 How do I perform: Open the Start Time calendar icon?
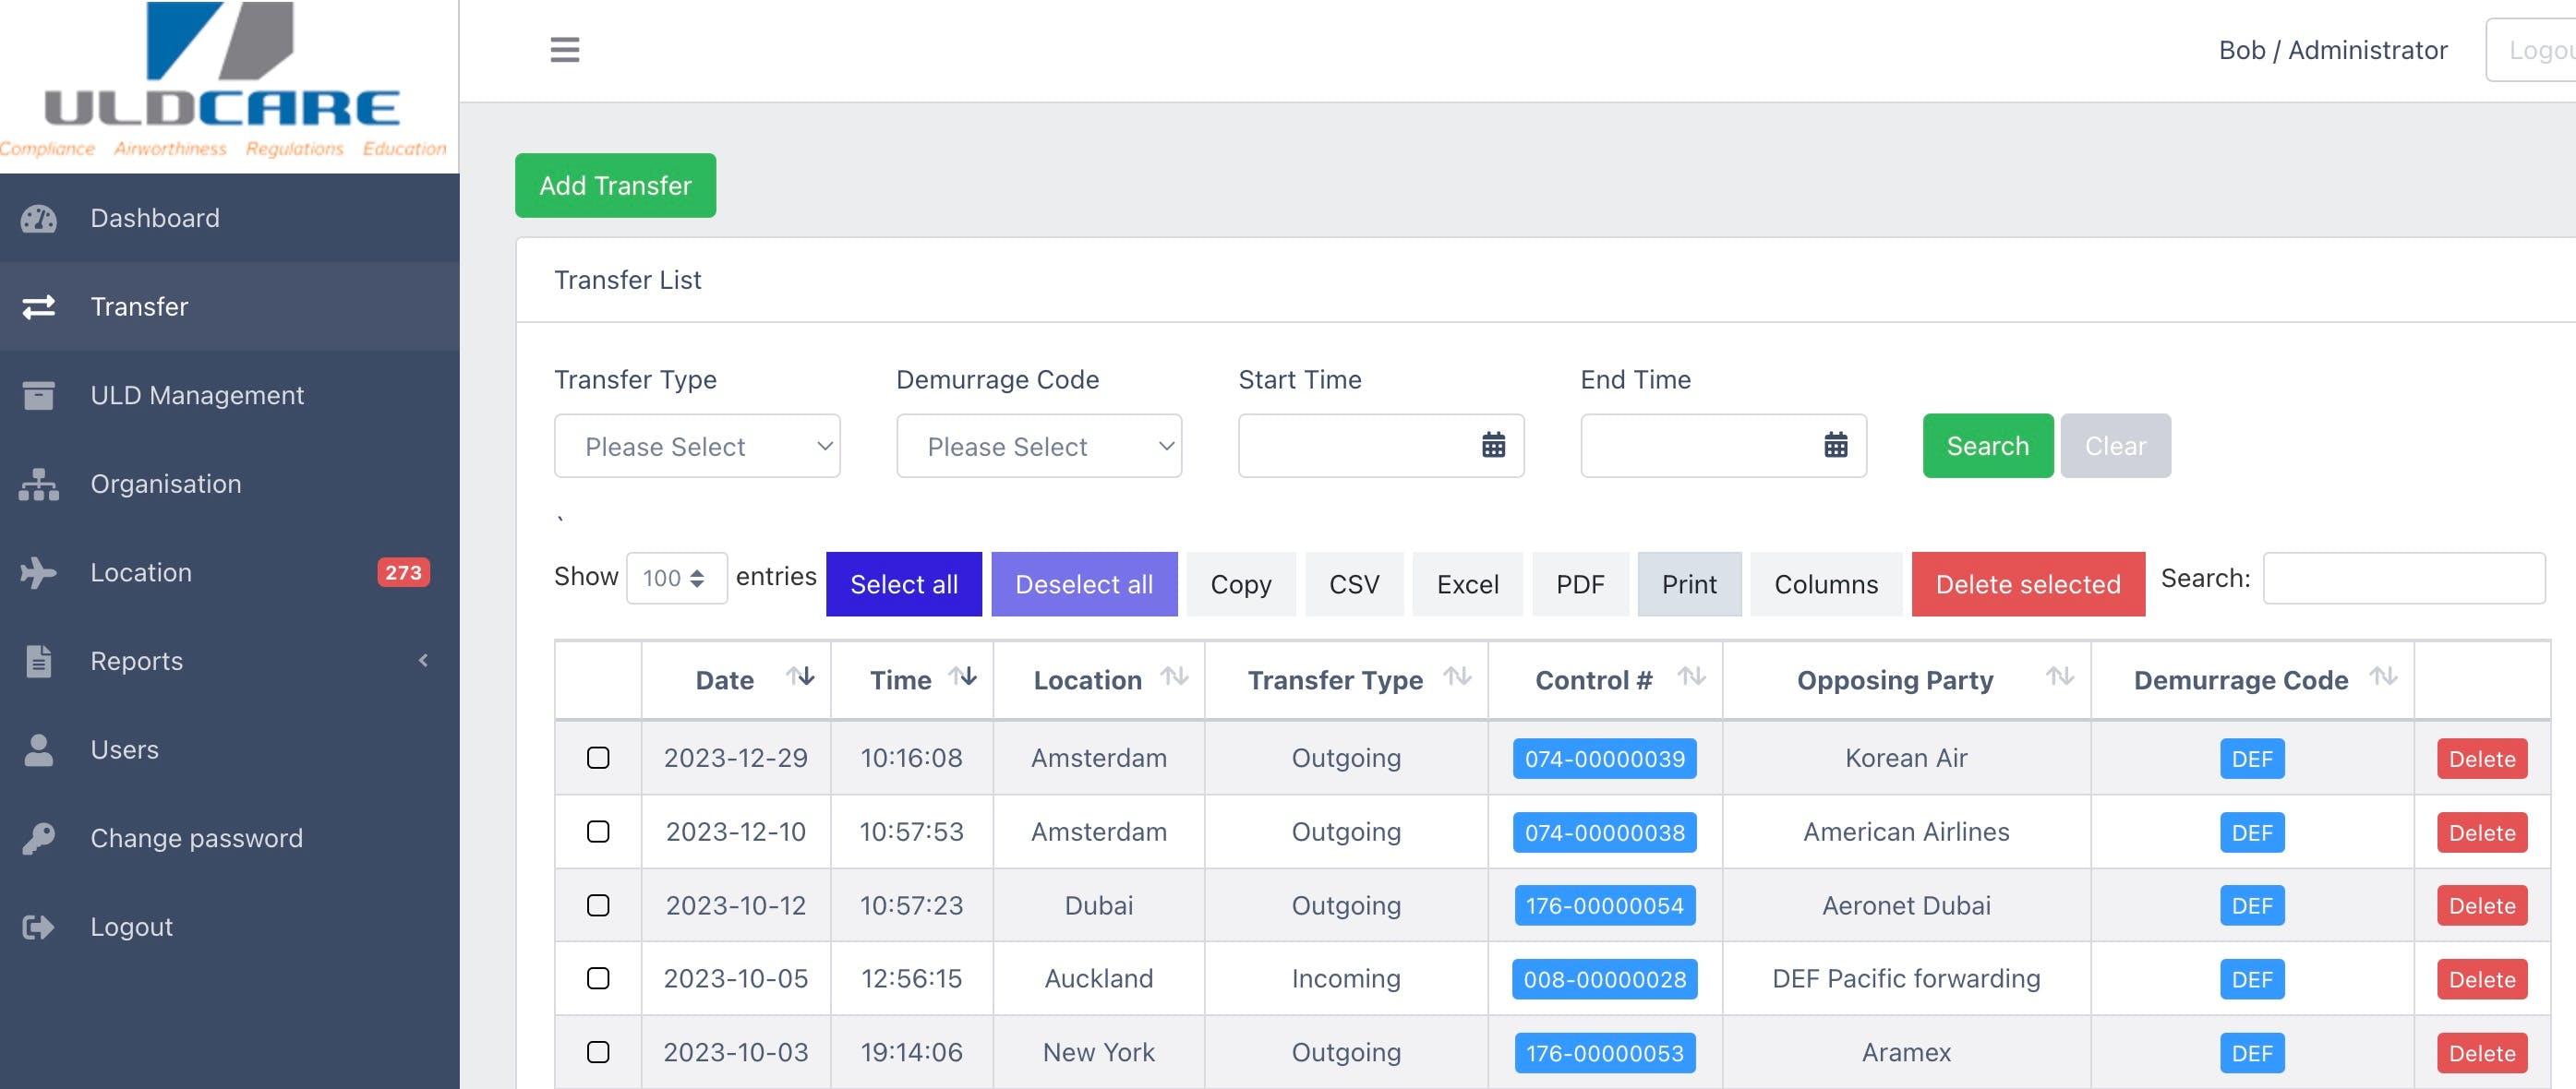click(1492, 445)
